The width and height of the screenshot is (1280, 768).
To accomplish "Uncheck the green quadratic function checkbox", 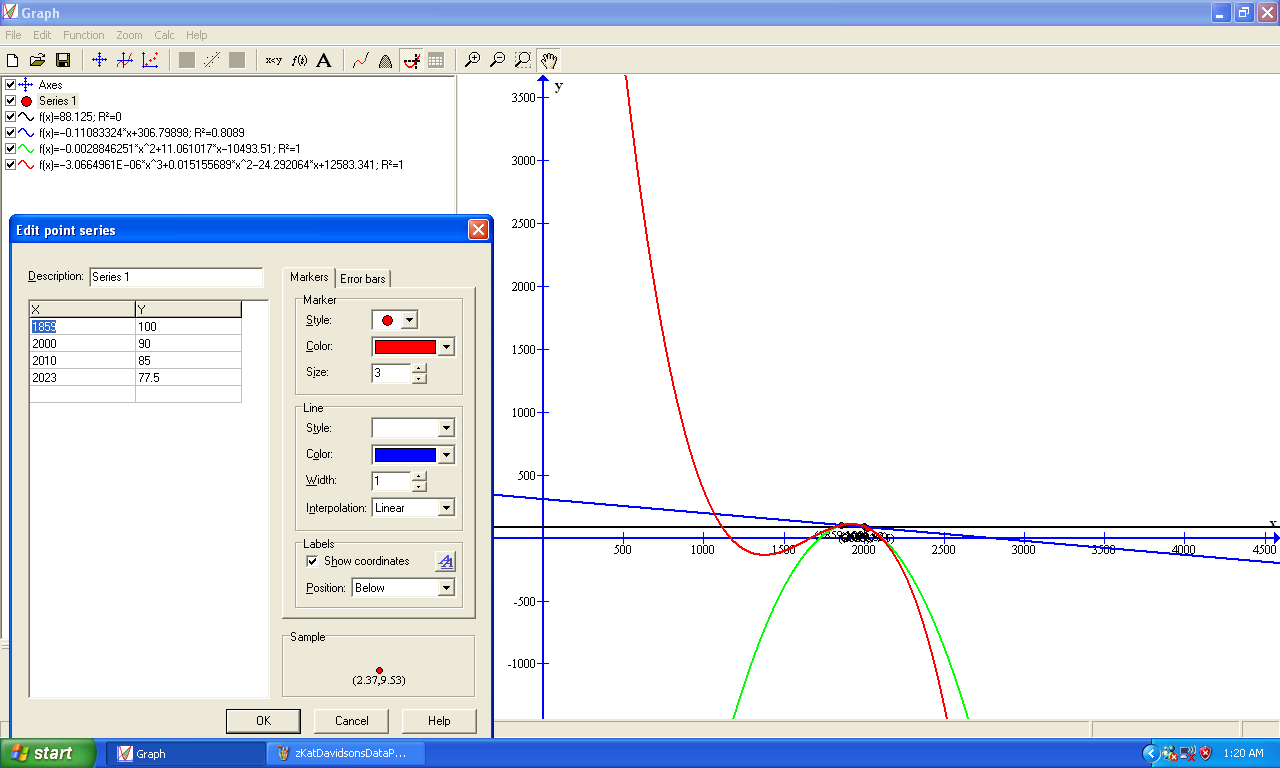I will pos(10,148).
